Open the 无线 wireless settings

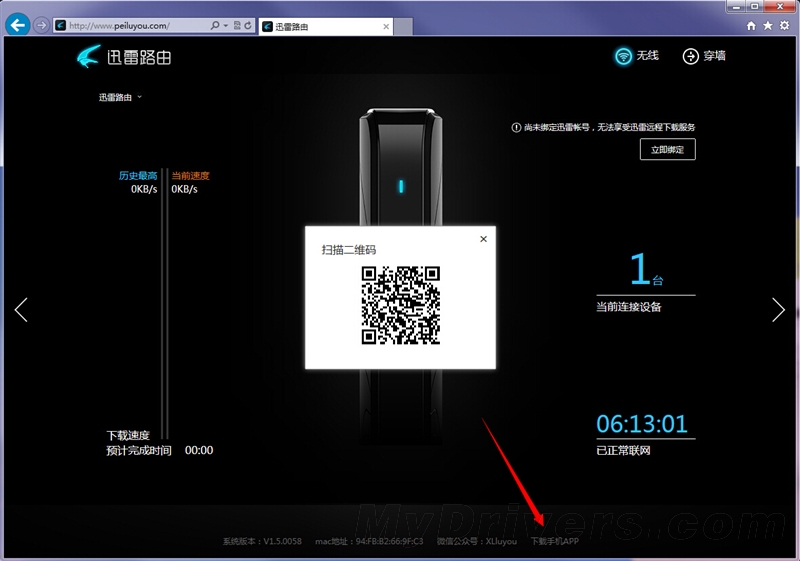pos(637,56)
